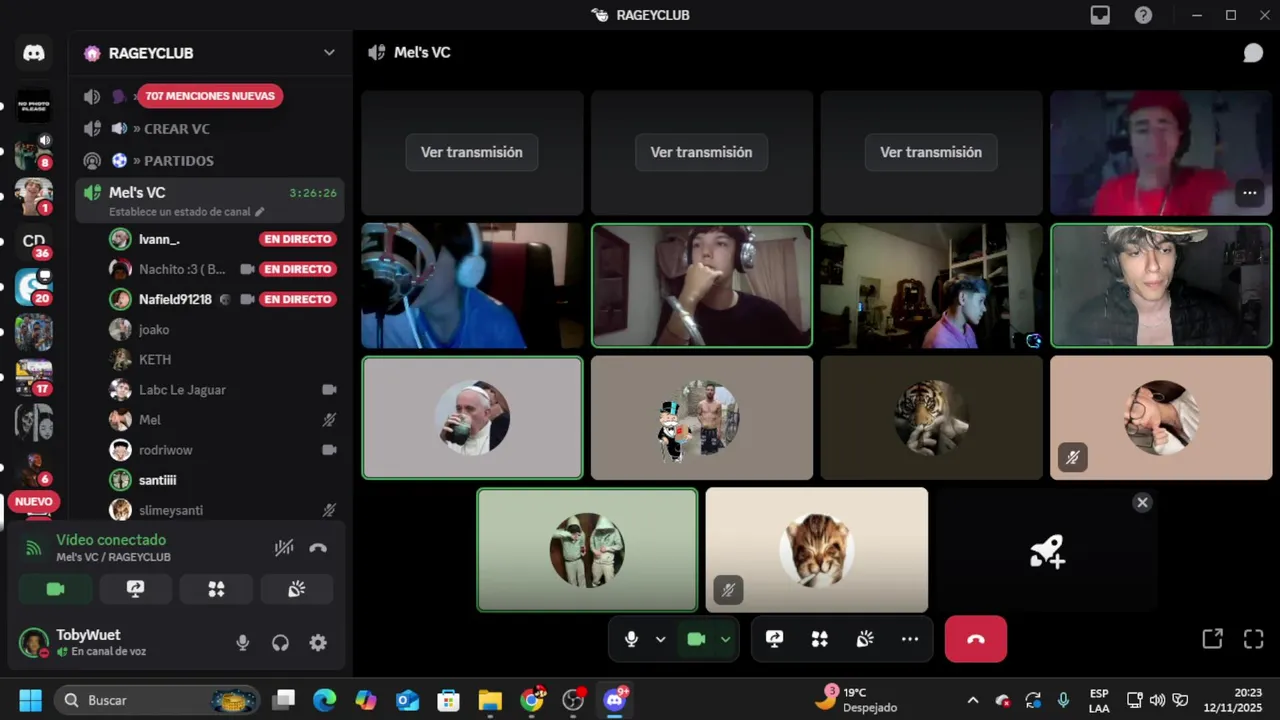1280x720 pixels.
Task: Open File Explorer from taskbar
Action: pyautogui.click(x=490, y=700)
